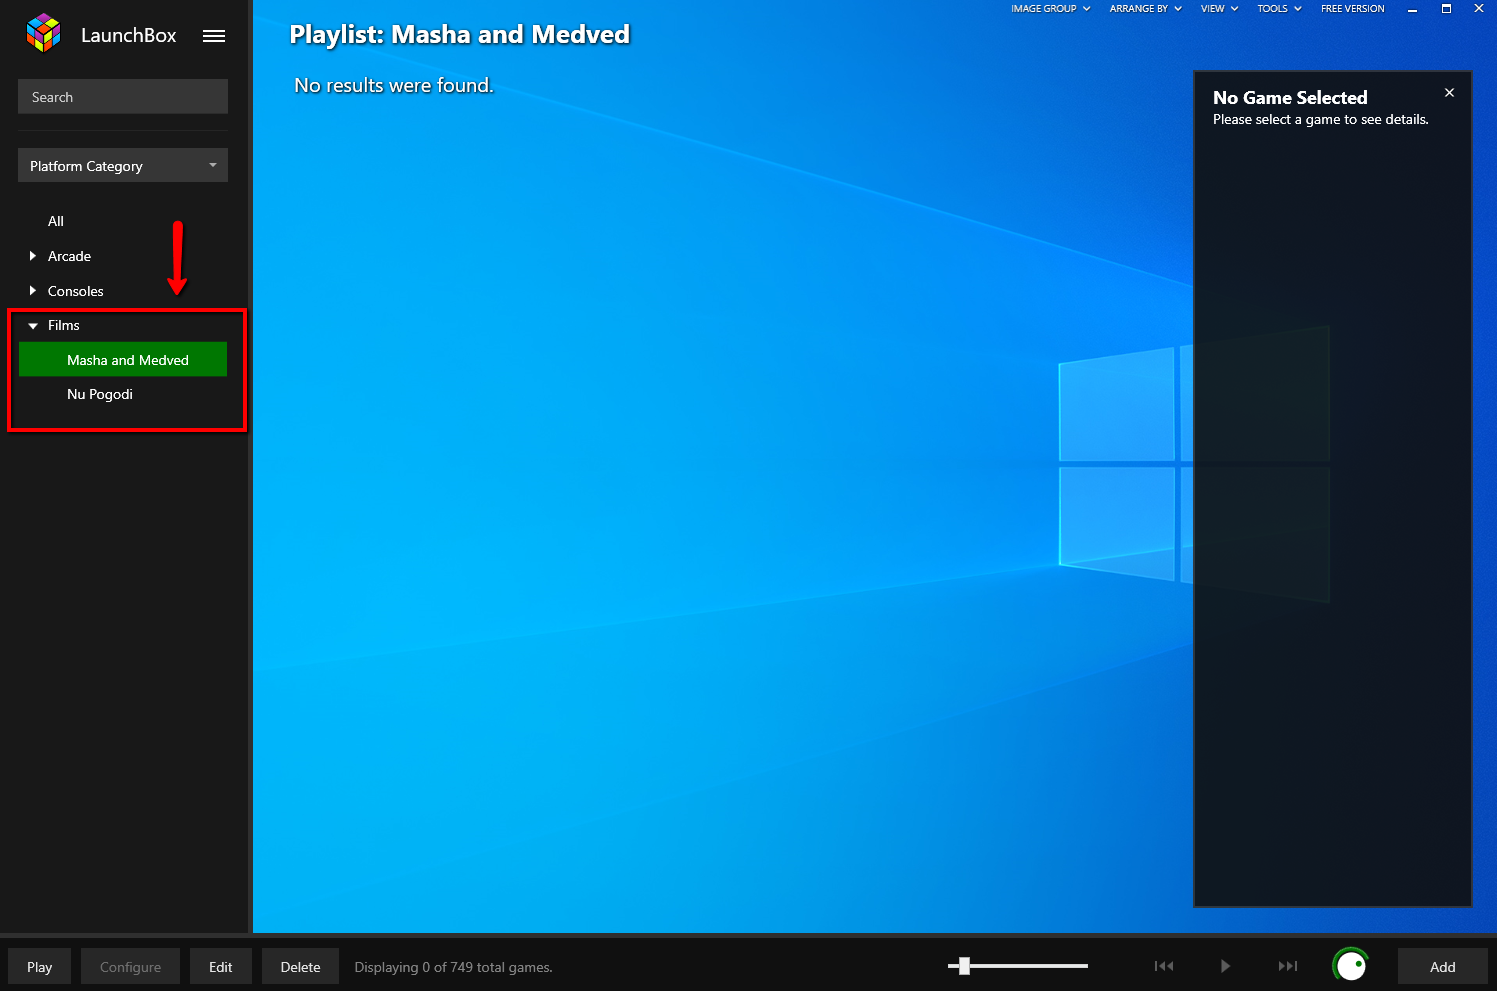The height and width of the screenshot is (991, 1497).
Task: Click the Delete button
Action: tap(300, 967)
